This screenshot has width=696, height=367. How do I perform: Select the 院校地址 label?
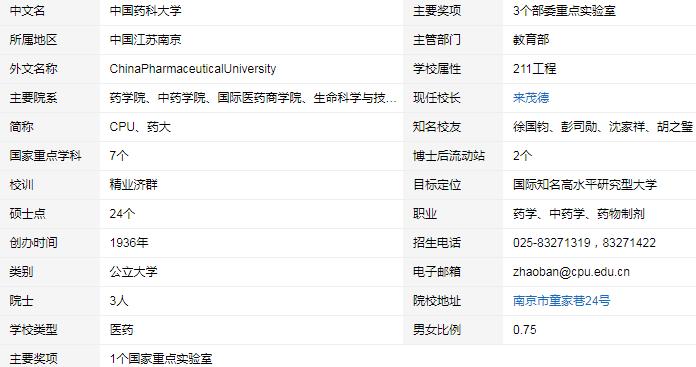(x=437, y=300)
